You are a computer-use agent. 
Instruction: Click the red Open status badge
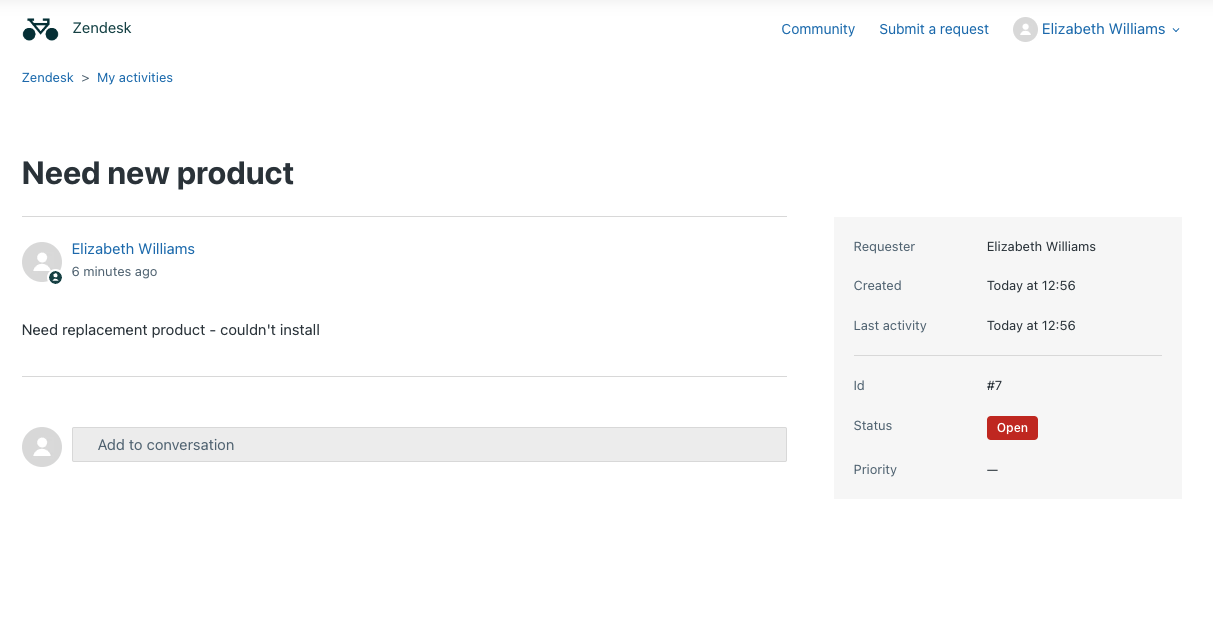coord(1012,428)
